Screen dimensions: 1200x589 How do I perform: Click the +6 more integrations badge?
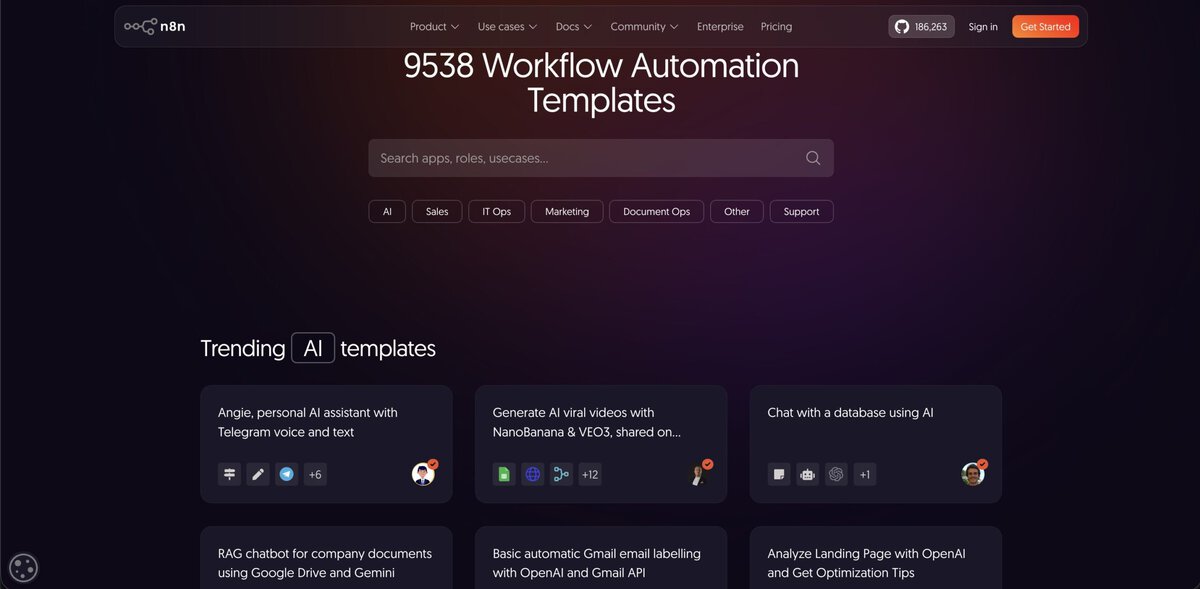pyautogui.click(x=315, y=474)
